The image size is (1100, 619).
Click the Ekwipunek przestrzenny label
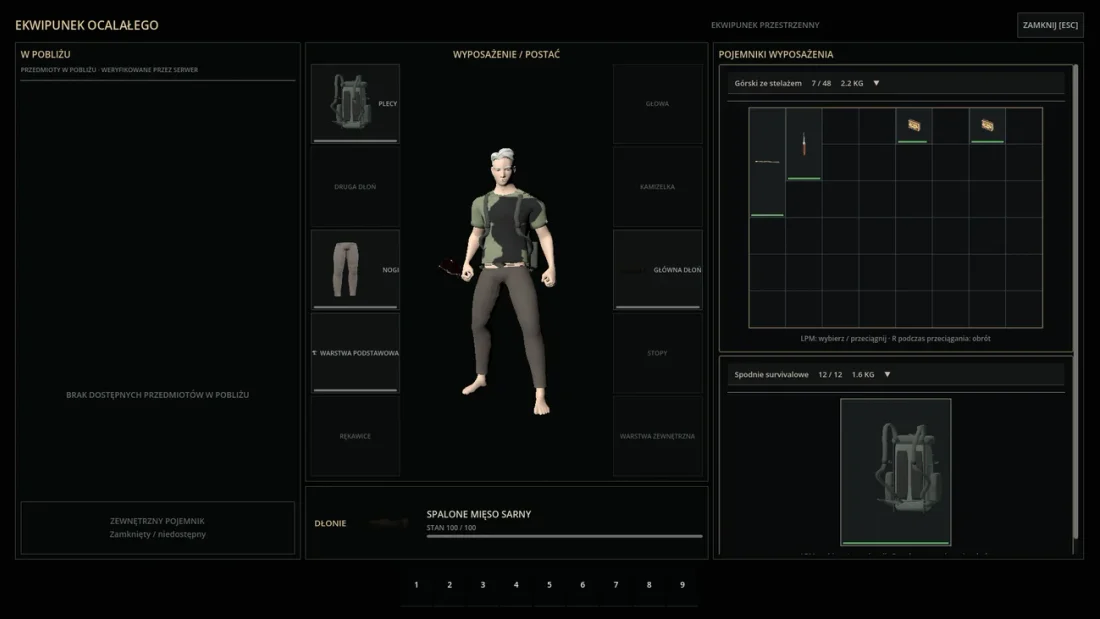(x=765, y=25)
